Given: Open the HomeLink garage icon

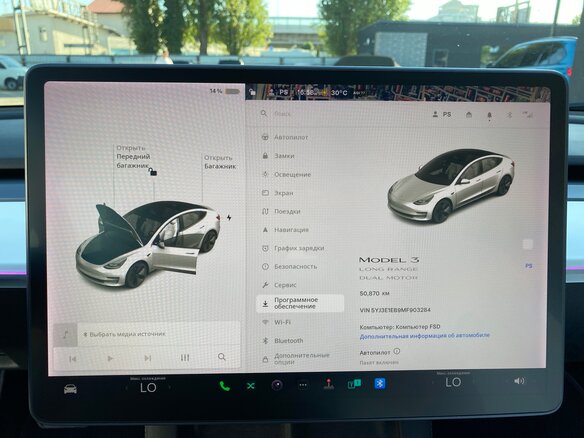Looking at the screenshot, I should point(469,115).
